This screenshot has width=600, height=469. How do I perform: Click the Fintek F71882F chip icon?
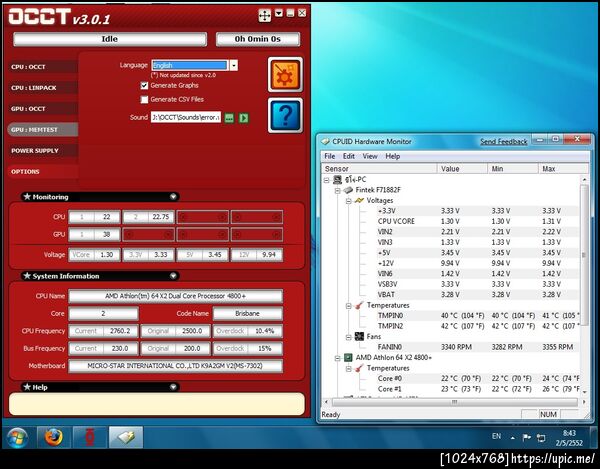tap(348, 190)
